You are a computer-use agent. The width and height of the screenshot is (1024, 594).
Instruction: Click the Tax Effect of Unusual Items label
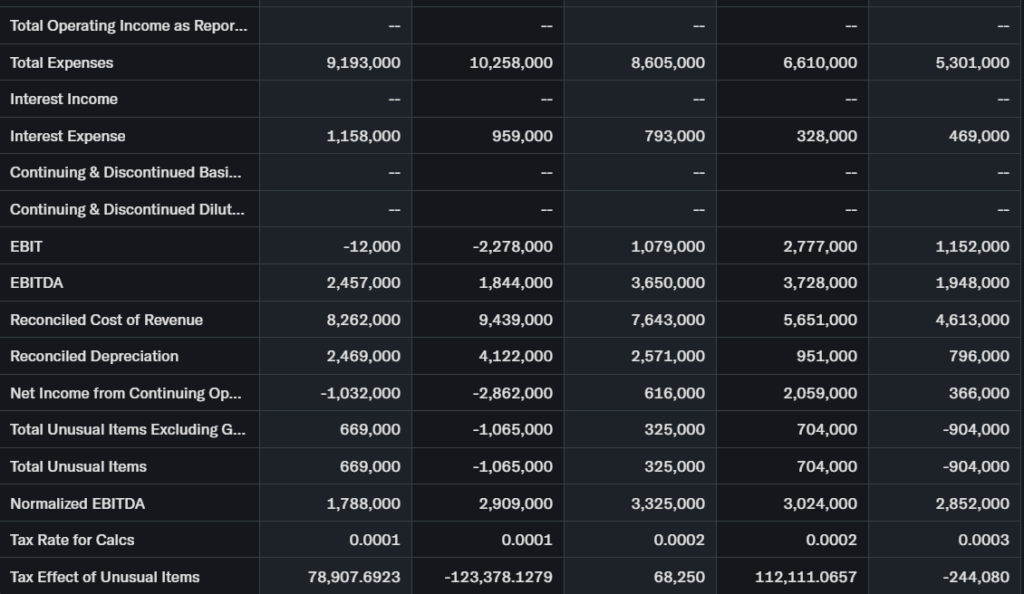[105, 577]
